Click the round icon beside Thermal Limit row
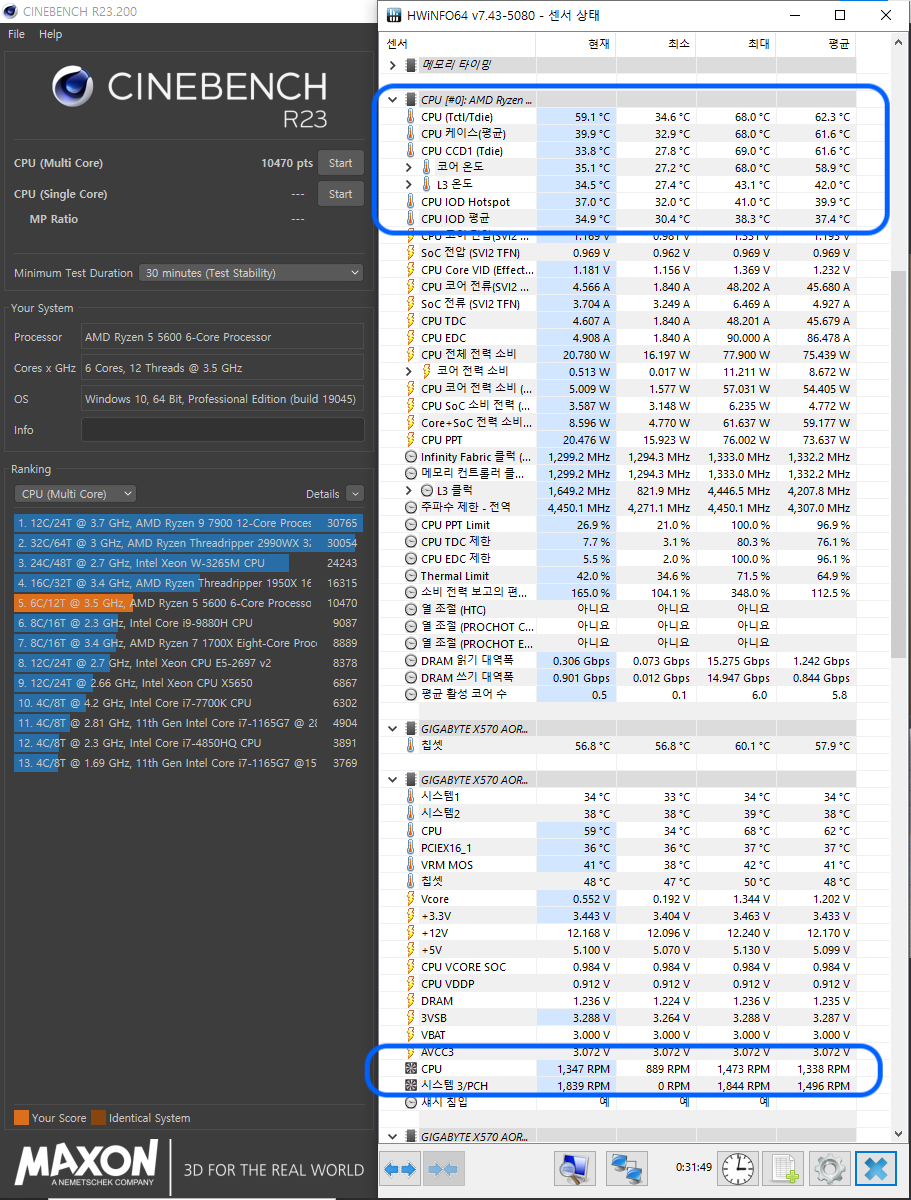Viewport: 911px width, 1200px height. 410,576
